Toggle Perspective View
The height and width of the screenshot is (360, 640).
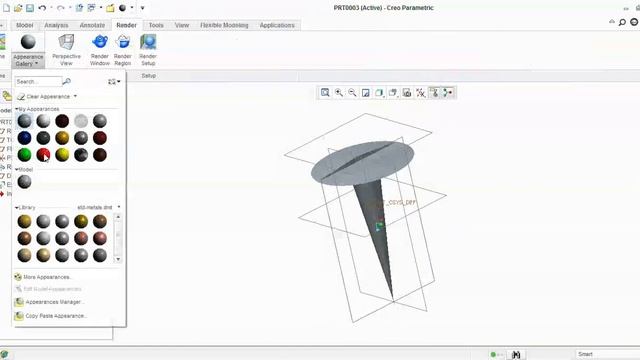[66, 50]
